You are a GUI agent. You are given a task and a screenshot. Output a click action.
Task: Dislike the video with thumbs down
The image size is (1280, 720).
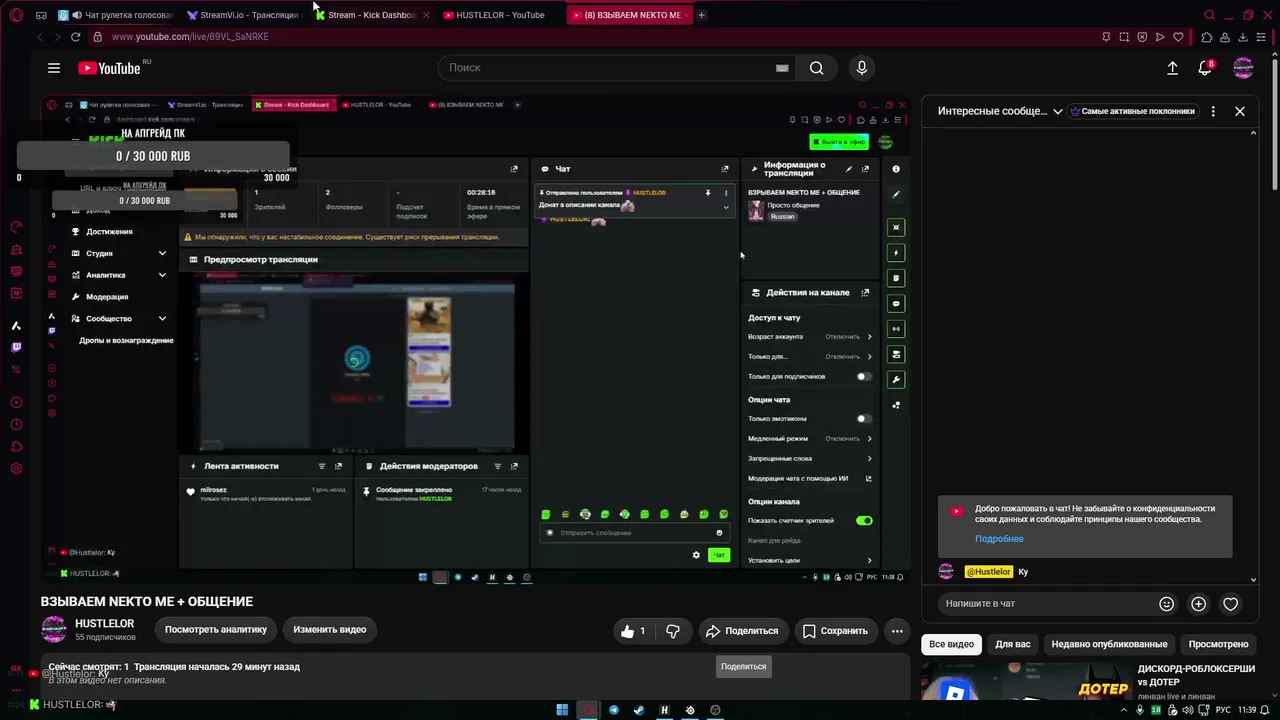coord(673,631)
